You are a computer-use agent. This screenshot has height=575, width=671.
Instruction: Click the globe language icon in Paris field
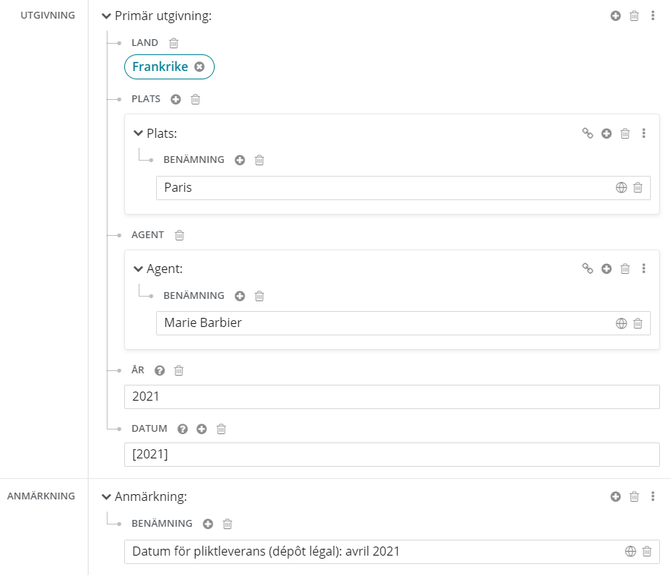pos(621,188)
